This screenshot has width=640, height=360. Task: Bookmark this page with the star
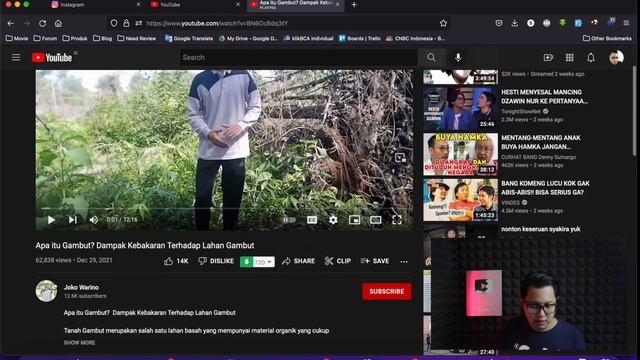(443, 24)
